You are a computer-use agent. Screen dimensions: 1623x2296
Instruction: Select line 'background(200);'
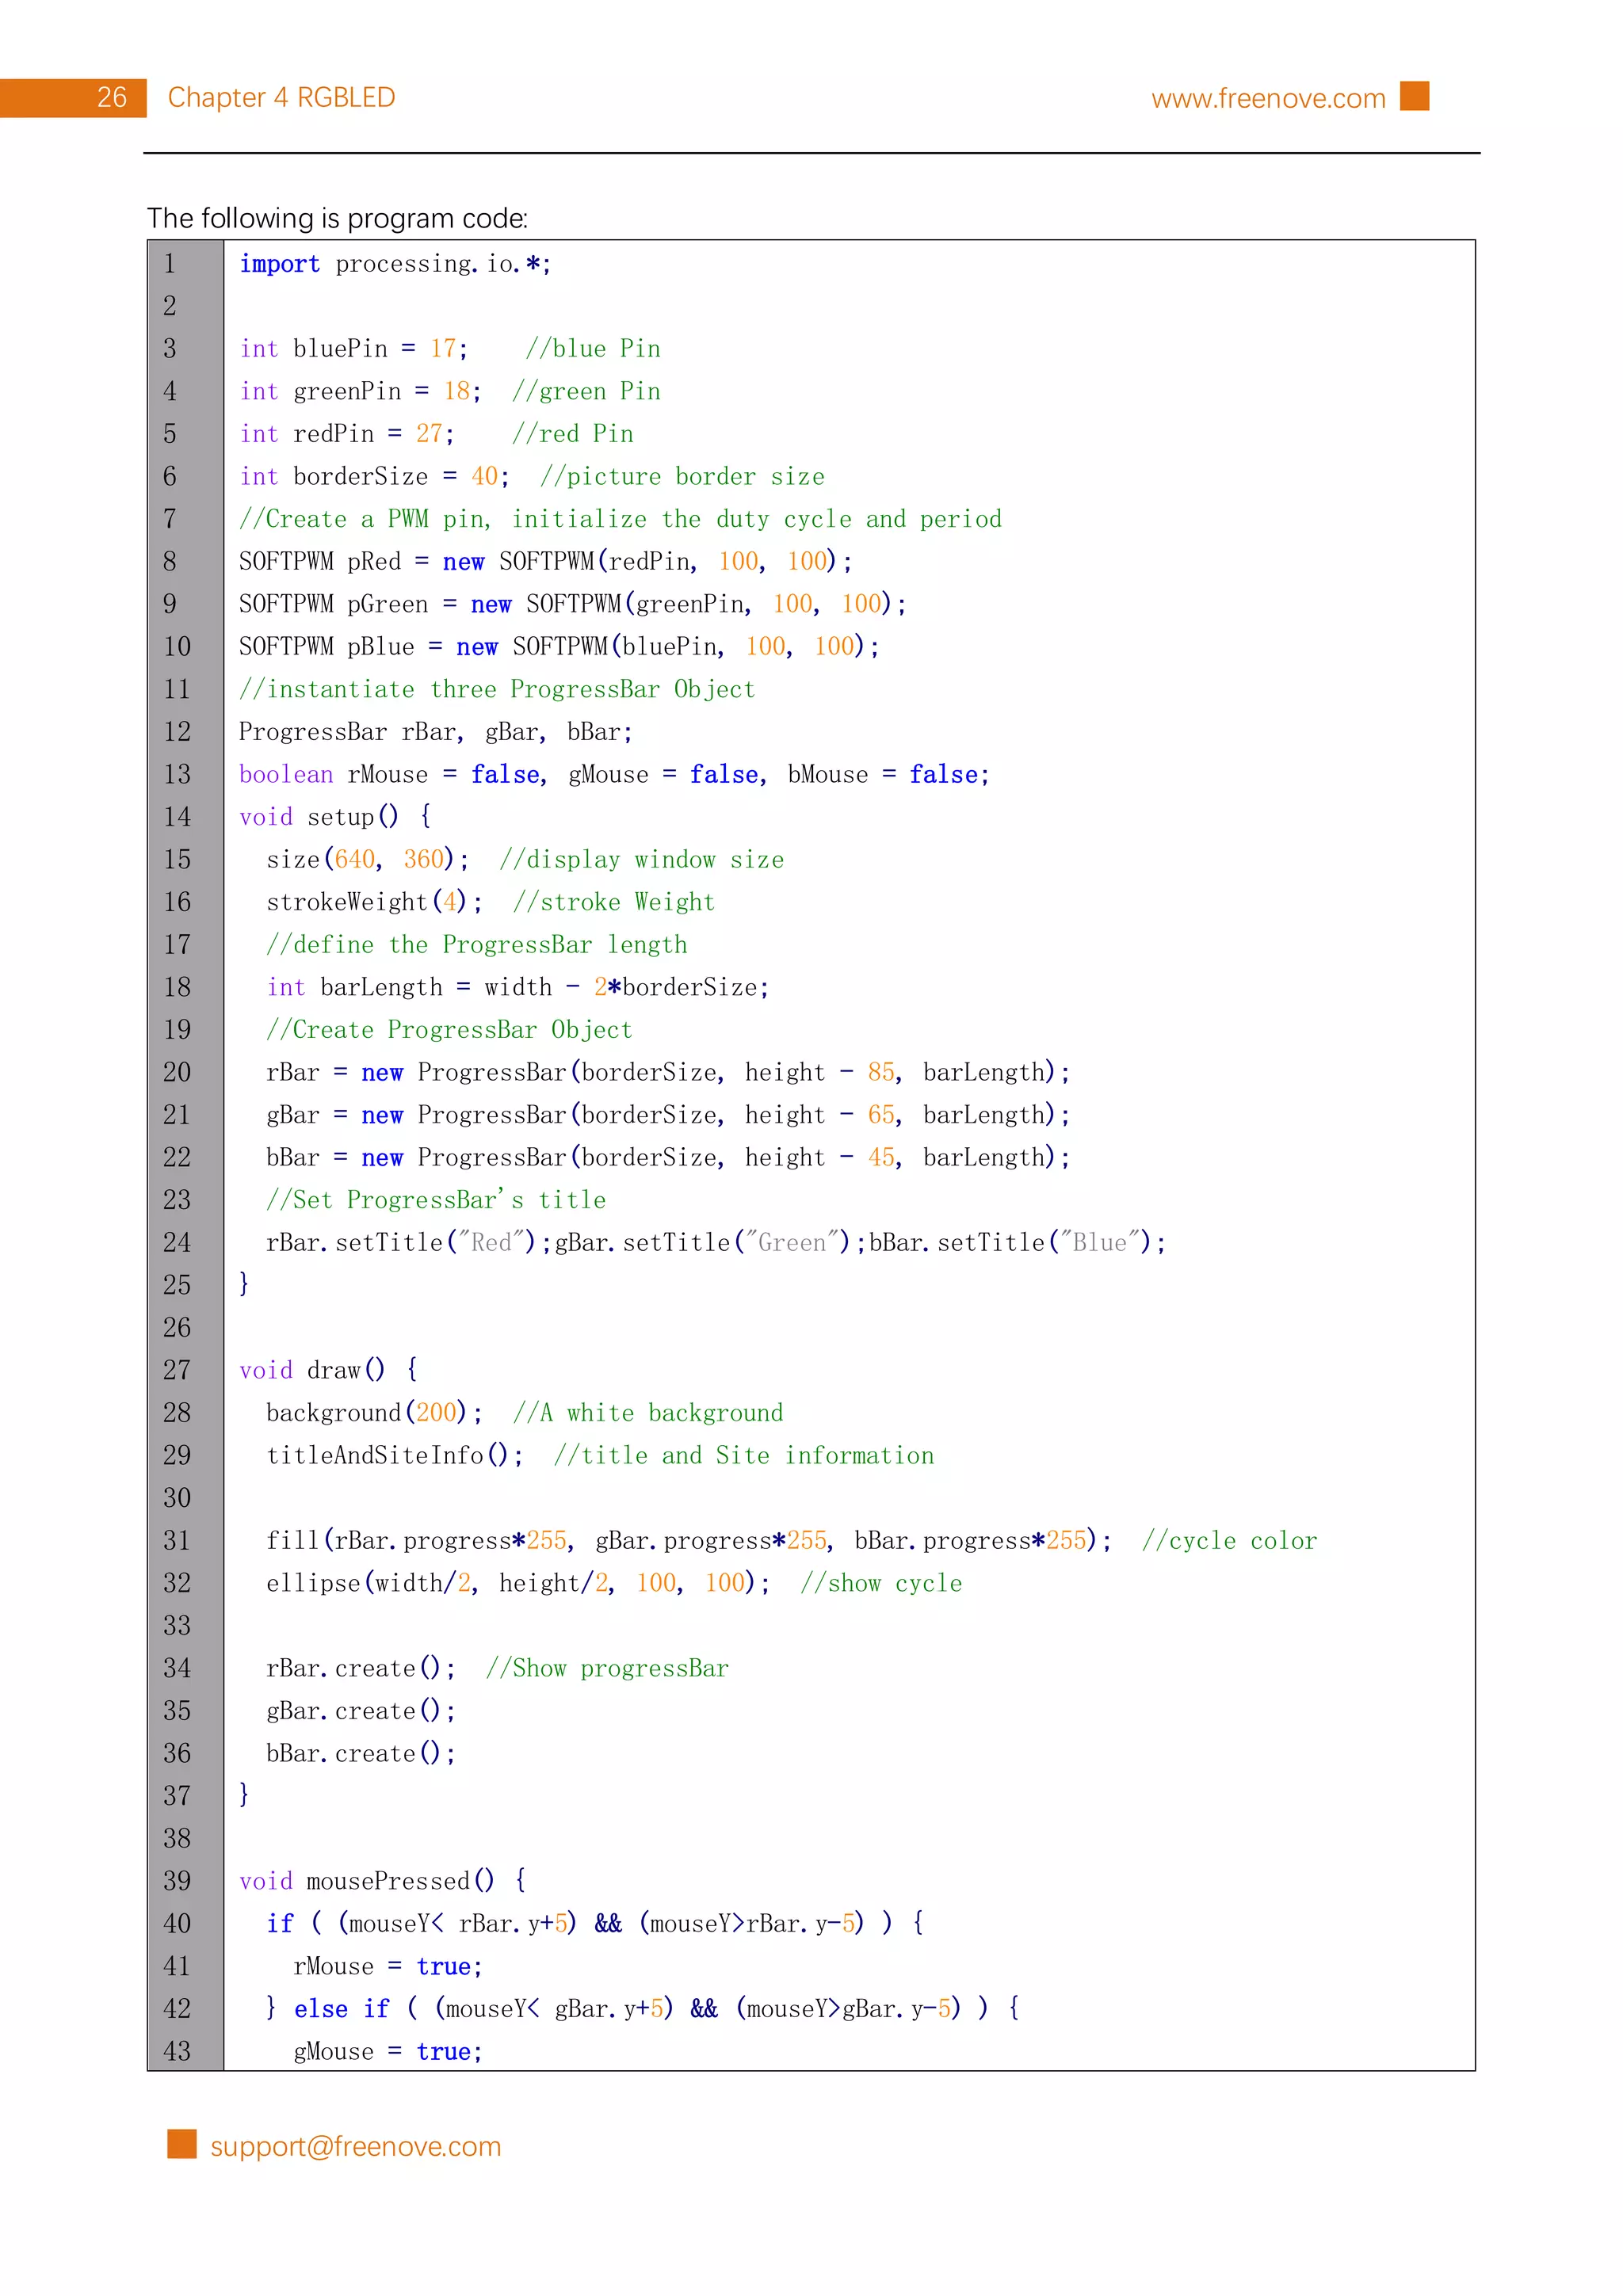coord(374,1413)
